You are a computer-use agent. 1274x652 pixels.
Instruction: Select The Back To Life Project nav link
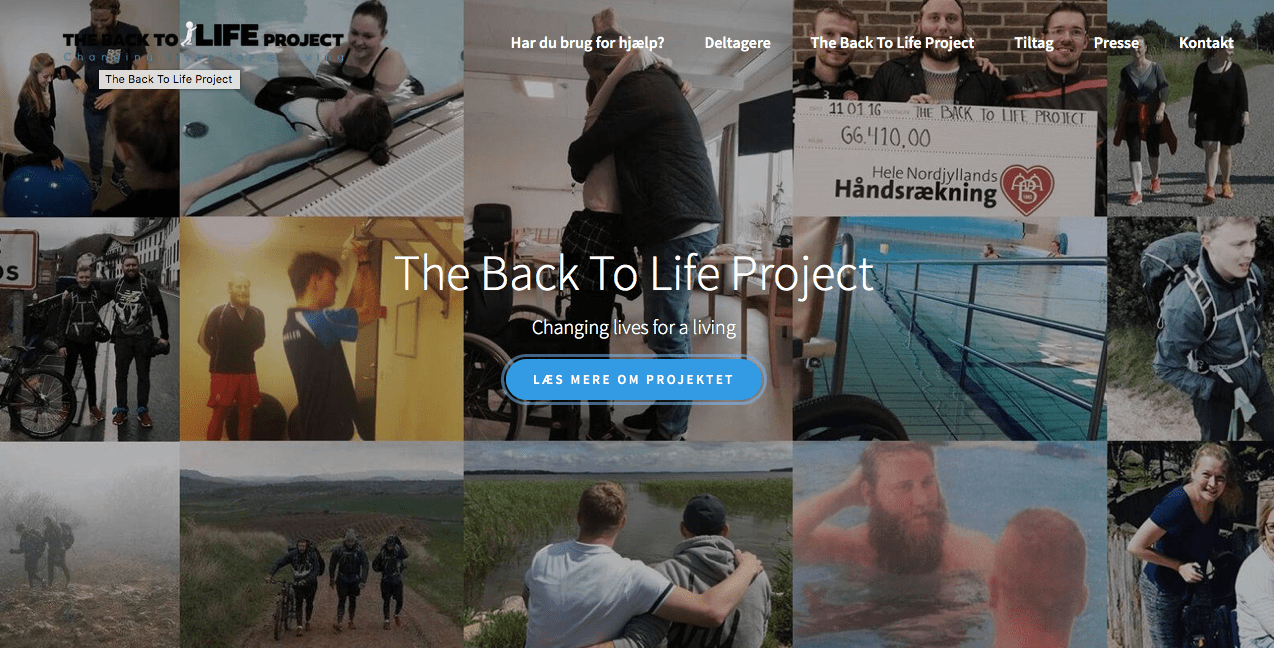[892, 43]
